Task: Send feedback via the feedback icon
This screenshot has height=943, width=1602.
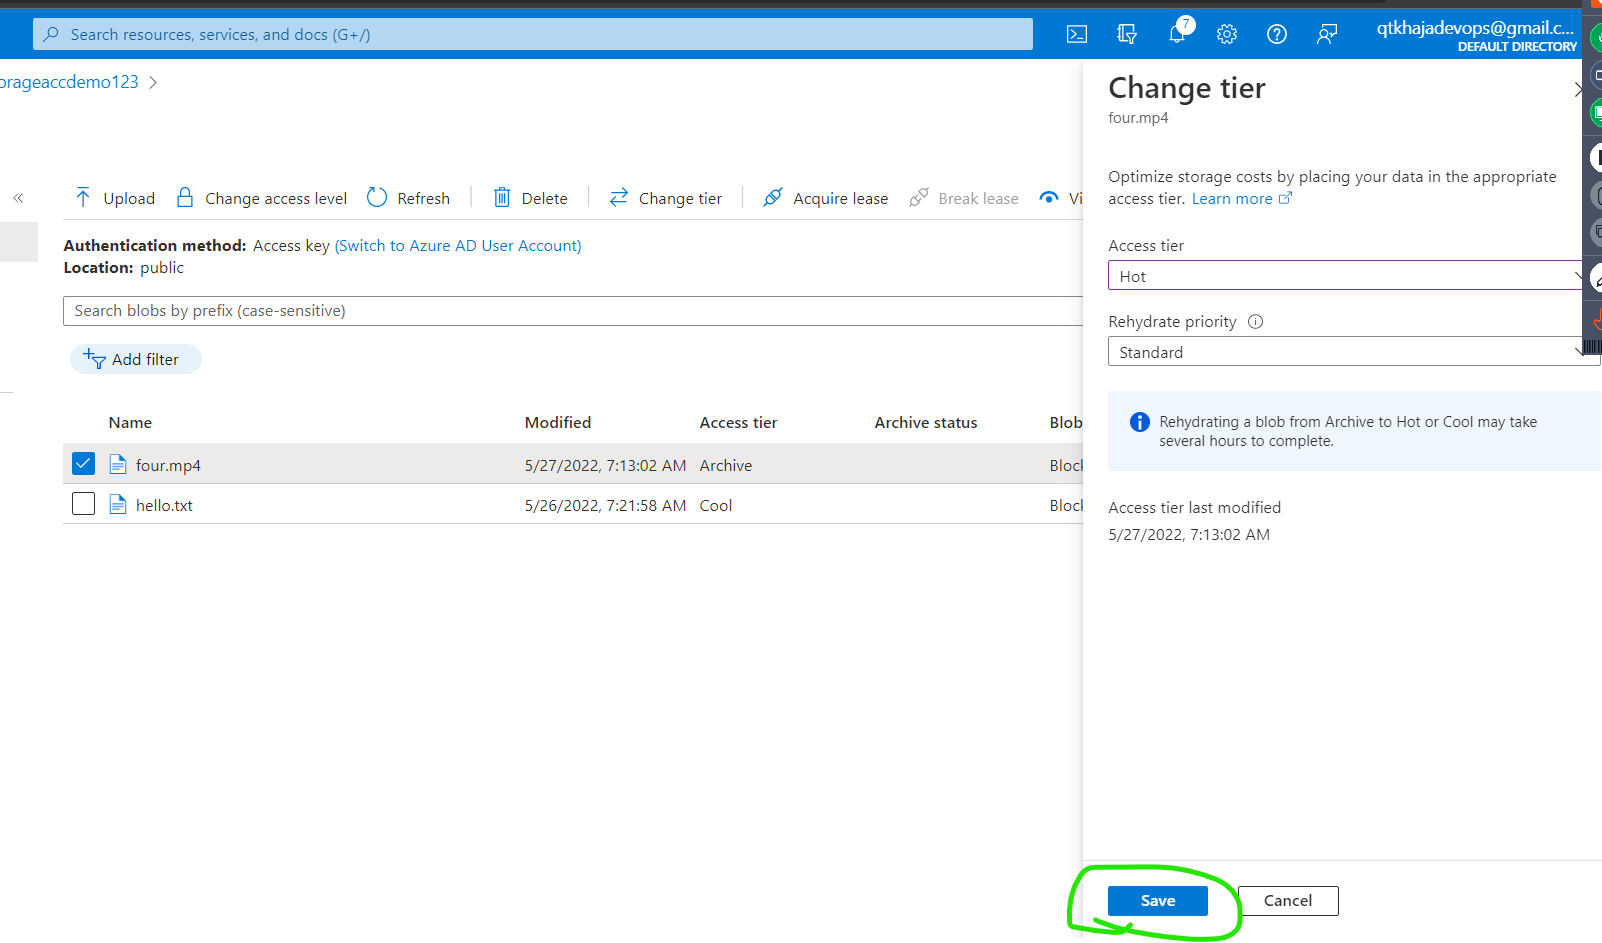Action: tap(1327, 33)
